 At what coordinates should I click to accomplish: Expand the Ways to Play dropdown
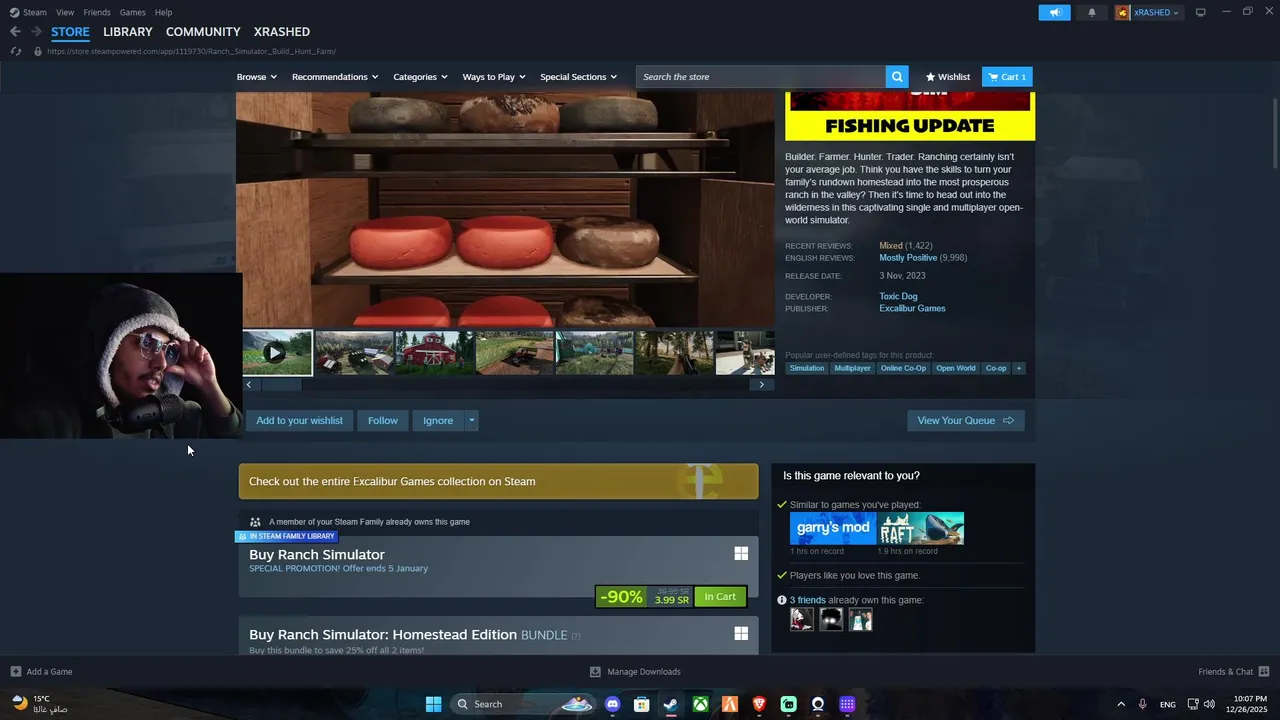tap(494, 77)
